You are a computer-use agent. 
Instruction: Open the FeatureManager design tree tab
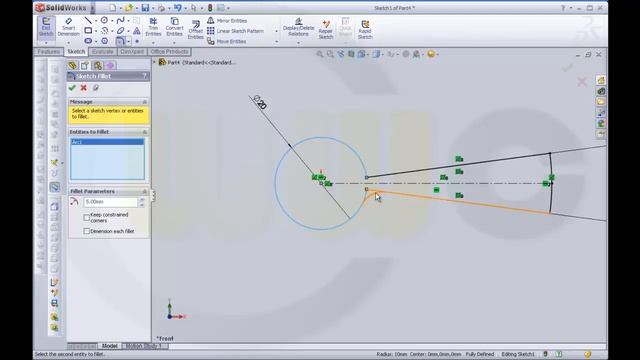coord(73,65)
